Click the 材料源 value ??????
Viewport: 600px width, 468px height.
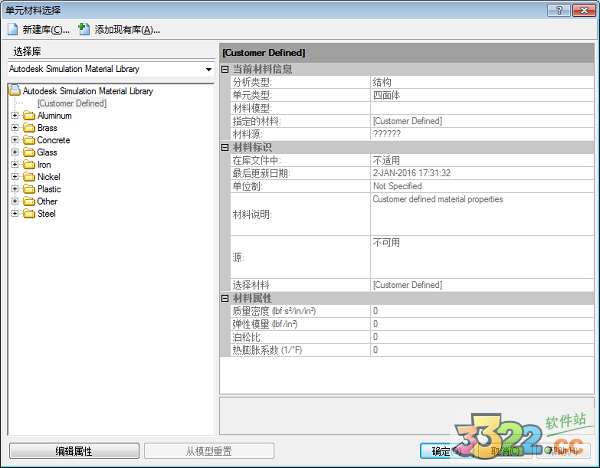387,134
